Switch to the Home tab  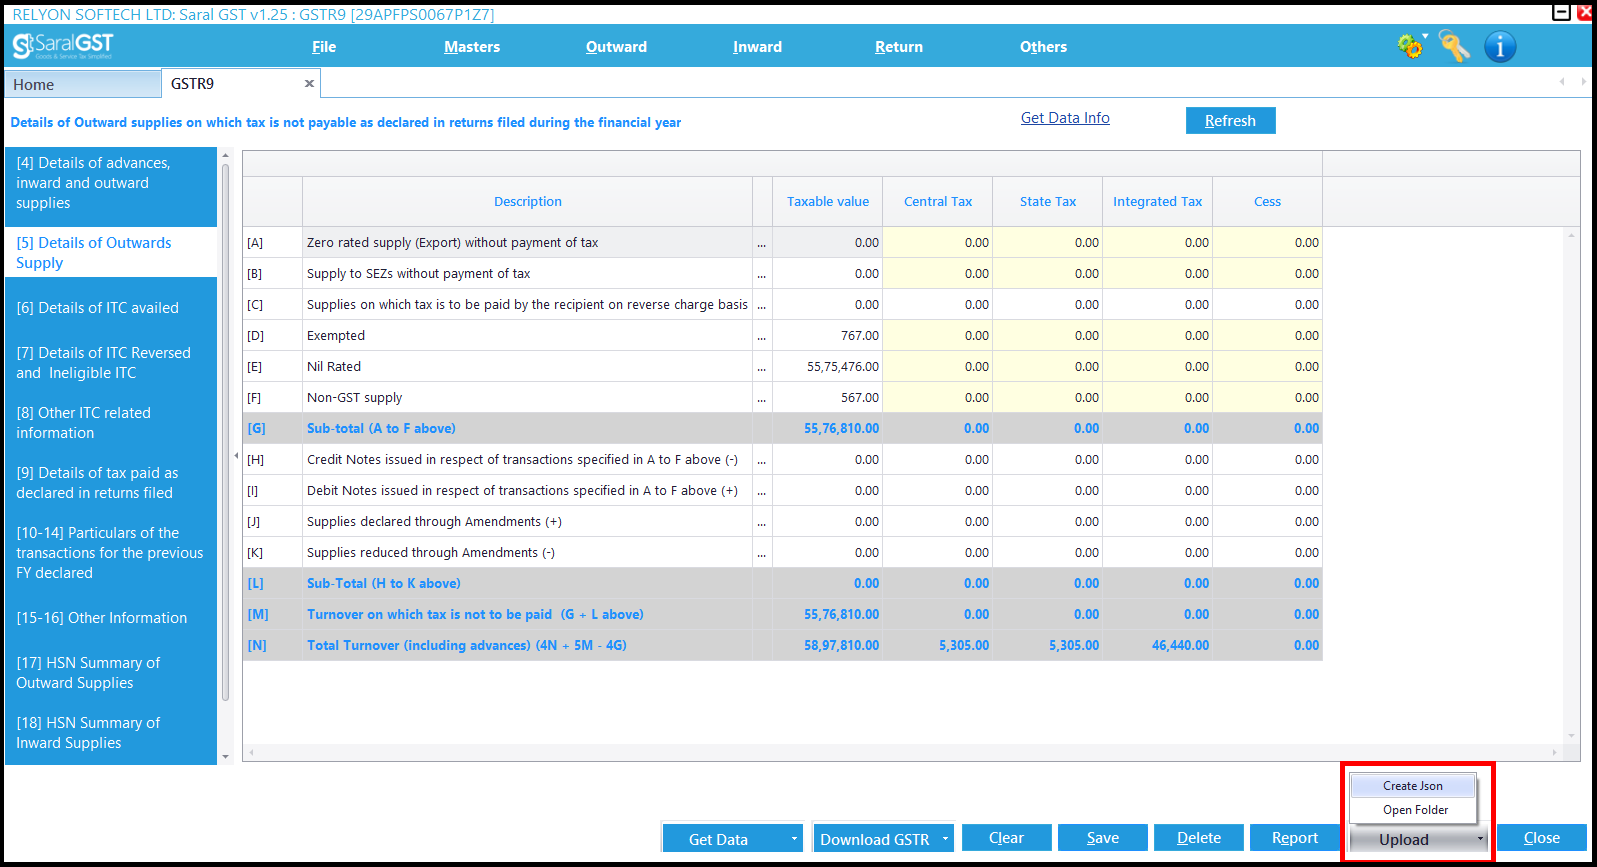click(x=83, y=84)
